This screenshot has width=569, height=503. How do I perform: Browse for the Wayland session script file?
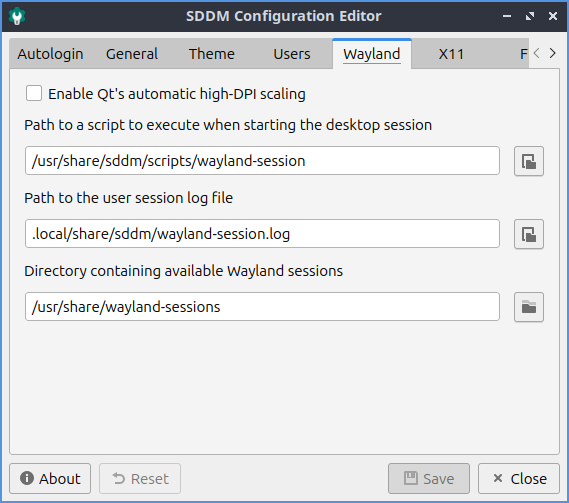[529, 161]
